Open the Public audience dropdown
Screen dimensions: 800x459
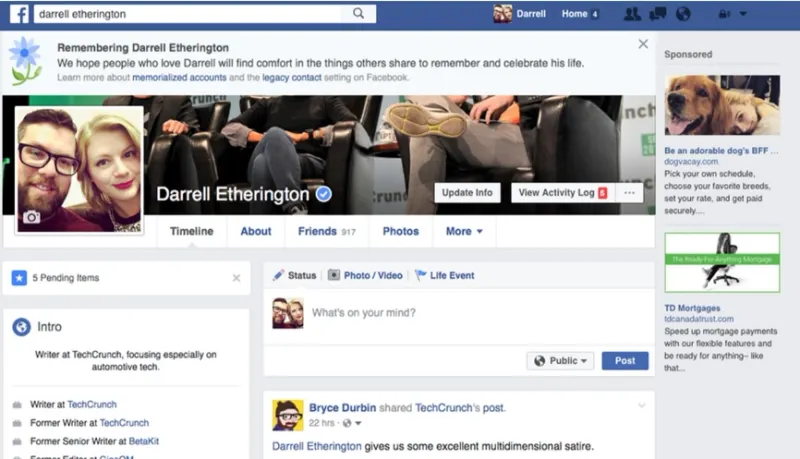560,361
